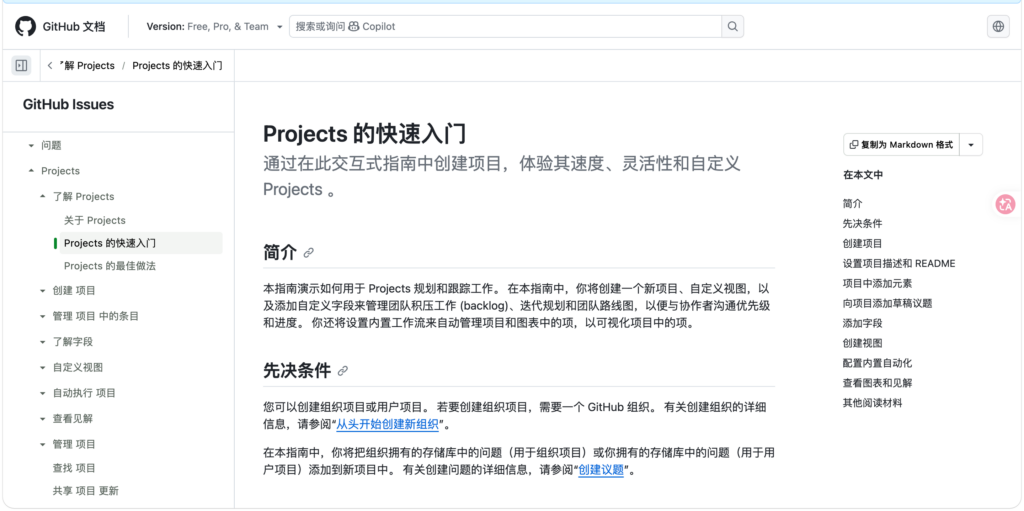This screenshot has height=511, width=1024.
Task: Open the 从头开始创建新组织 link
Action: coord(387,424)
